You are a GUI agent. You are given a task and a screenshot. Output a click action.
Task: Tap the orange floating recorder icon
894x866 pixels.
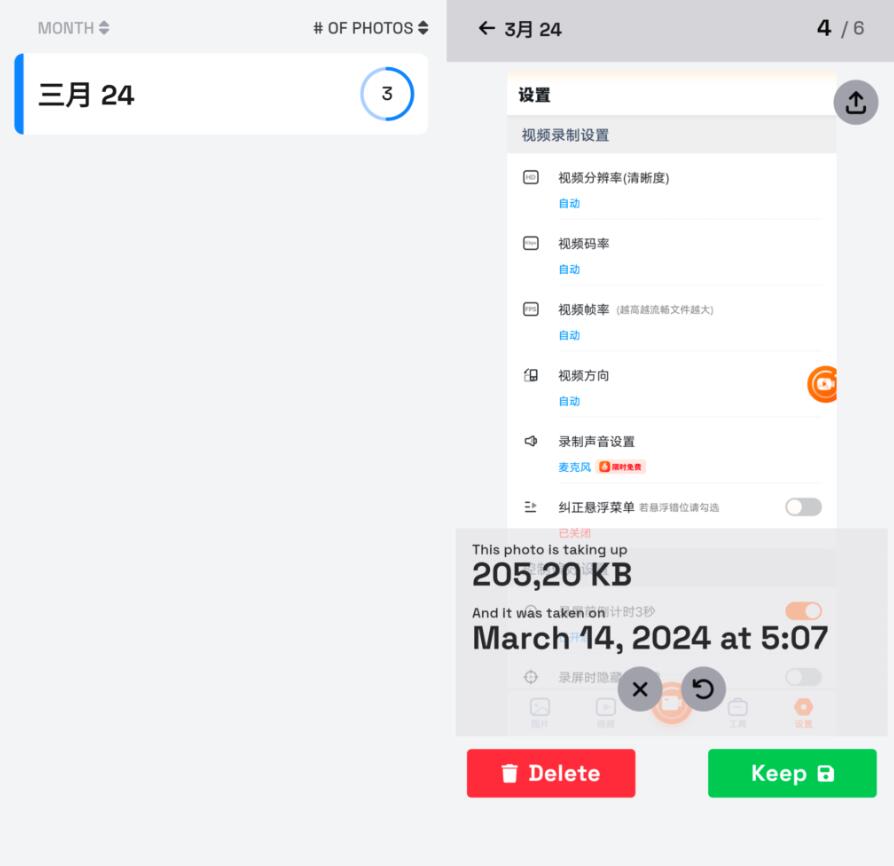[822, 384]
